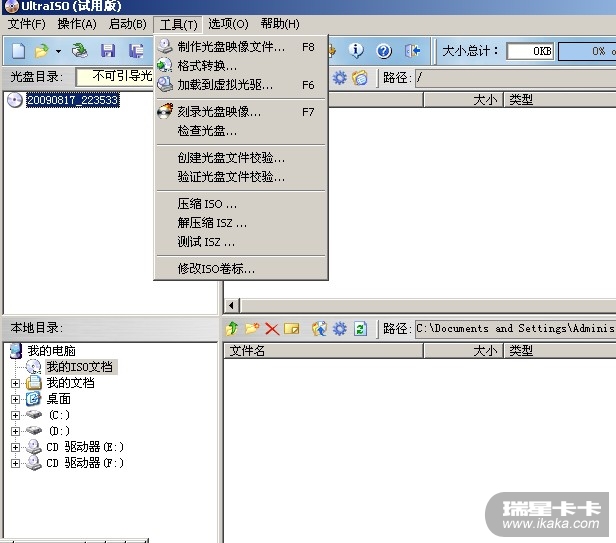Viewport: 616px width, 543px height.
Task: Open the 帮助(H) menu
Action: (280, 24)
